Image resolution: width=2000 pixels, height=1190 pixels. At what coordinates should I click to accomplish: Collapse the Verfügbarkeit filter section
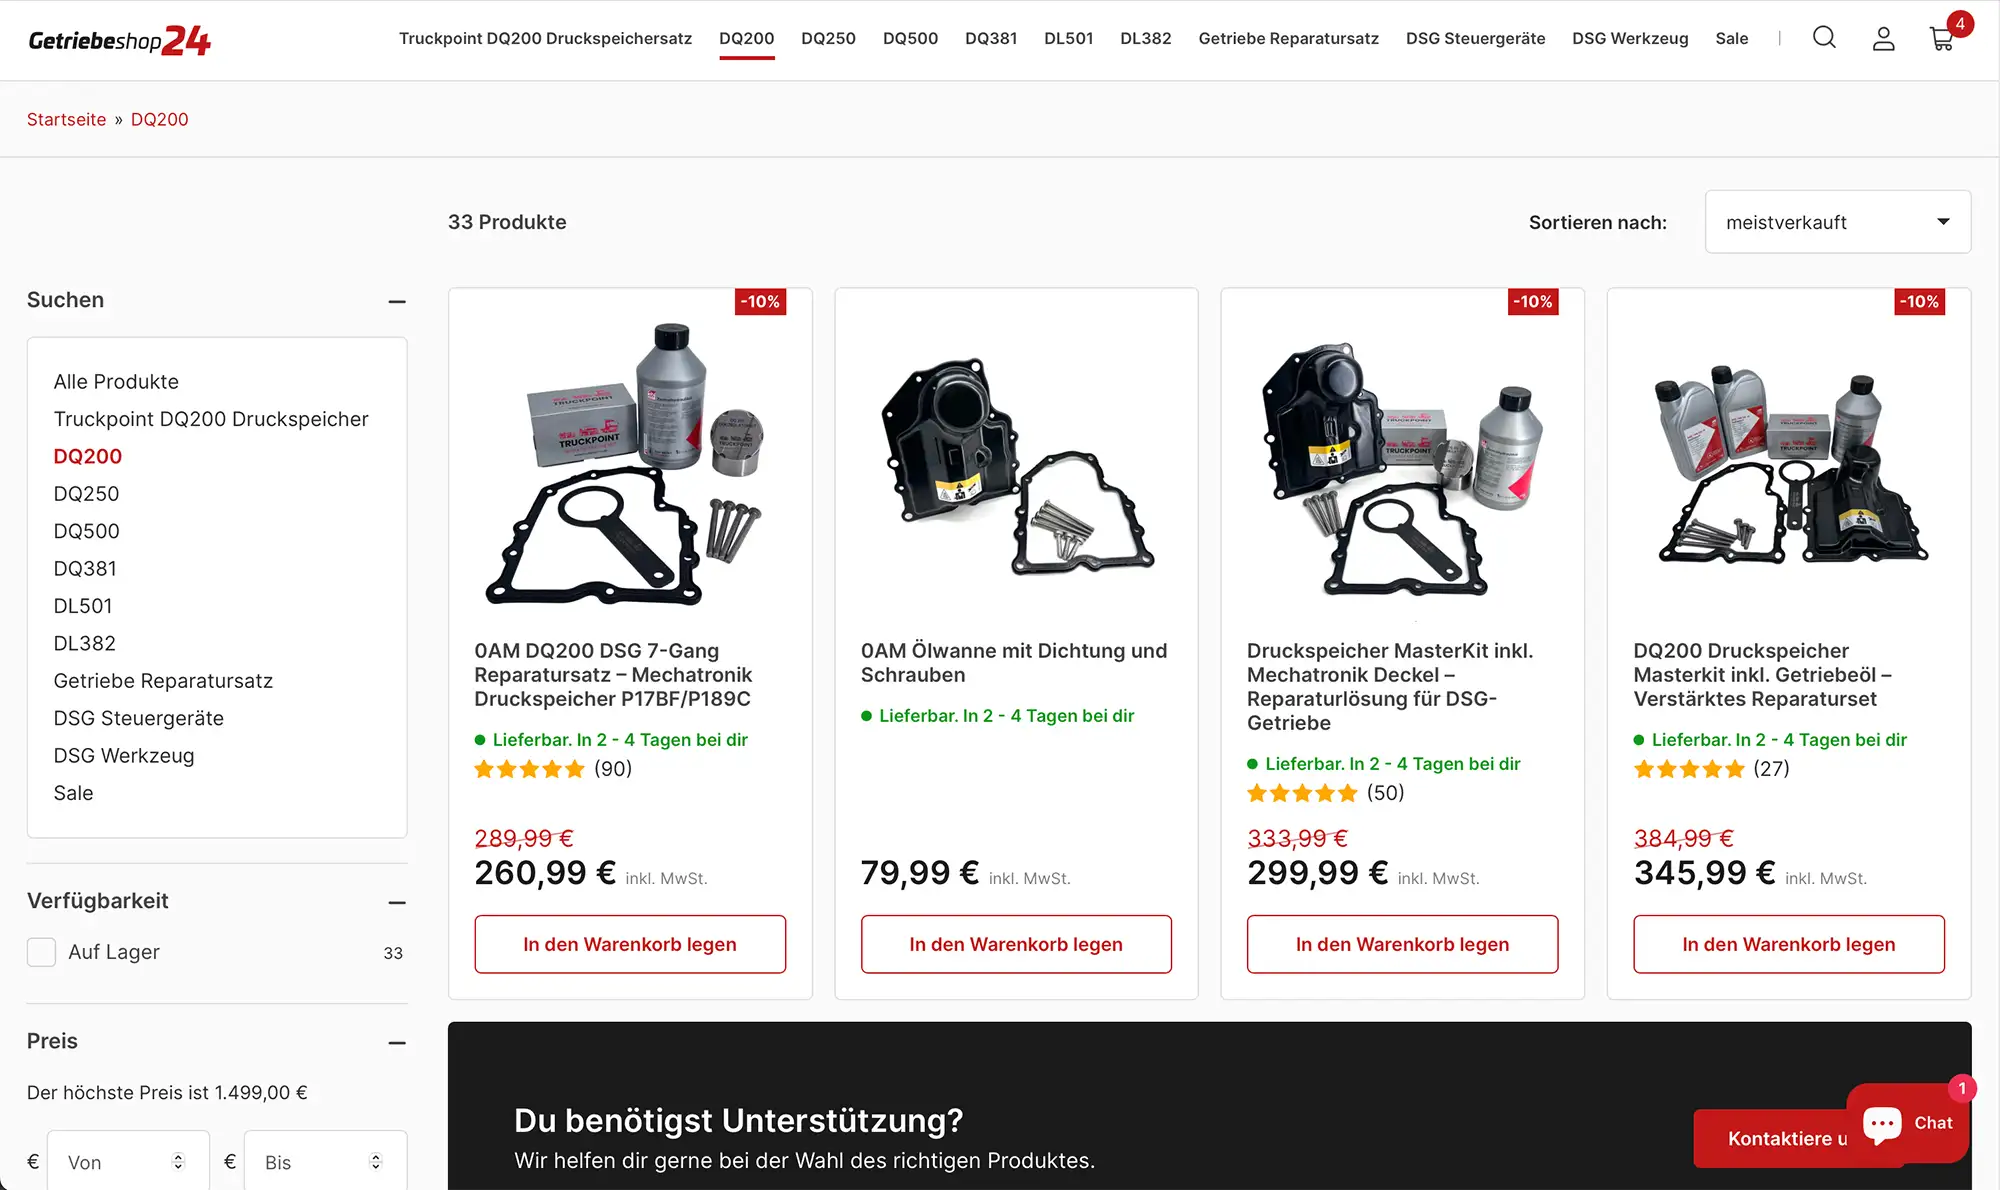(x=397, y=902)
